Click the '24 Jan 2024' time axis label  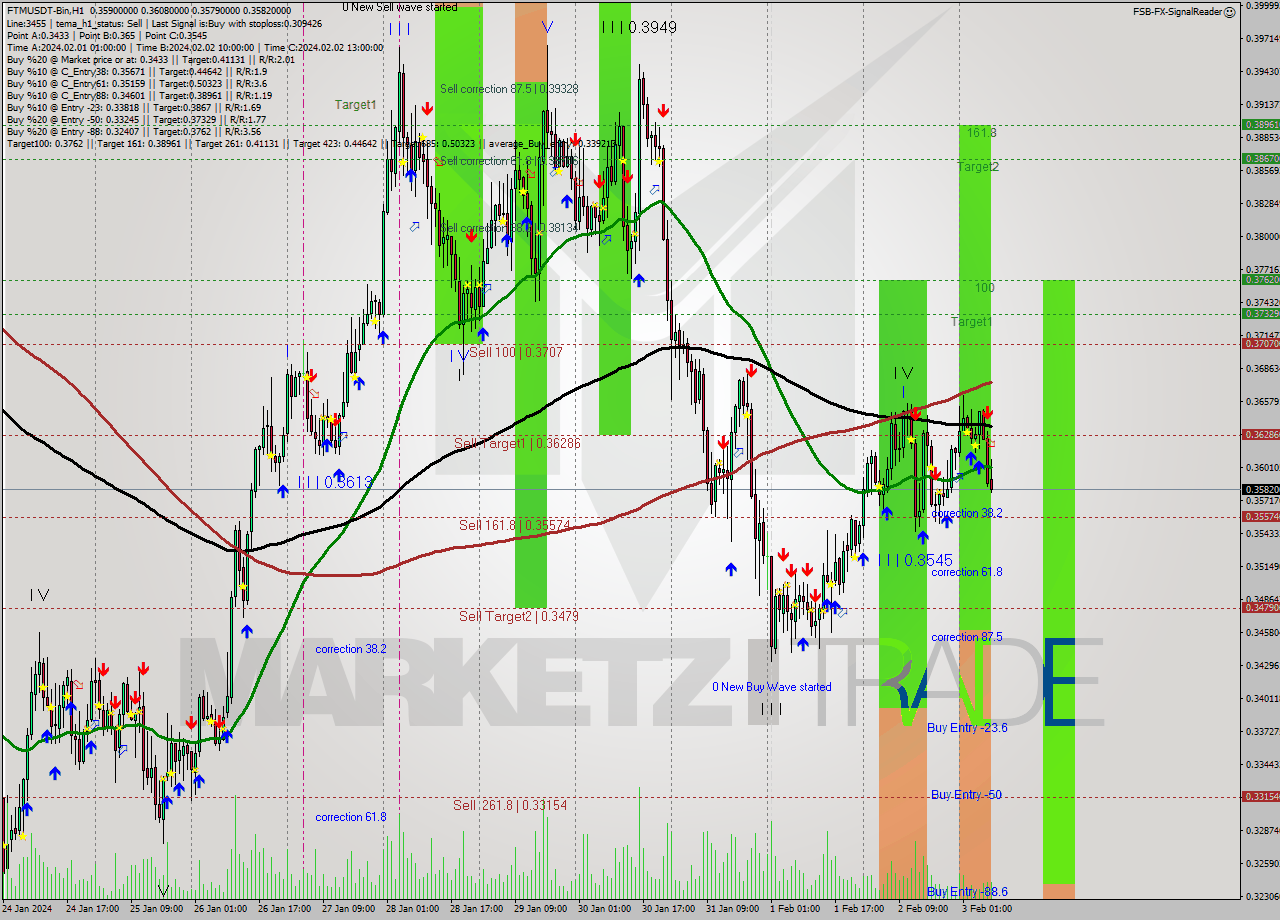[28, 909]
